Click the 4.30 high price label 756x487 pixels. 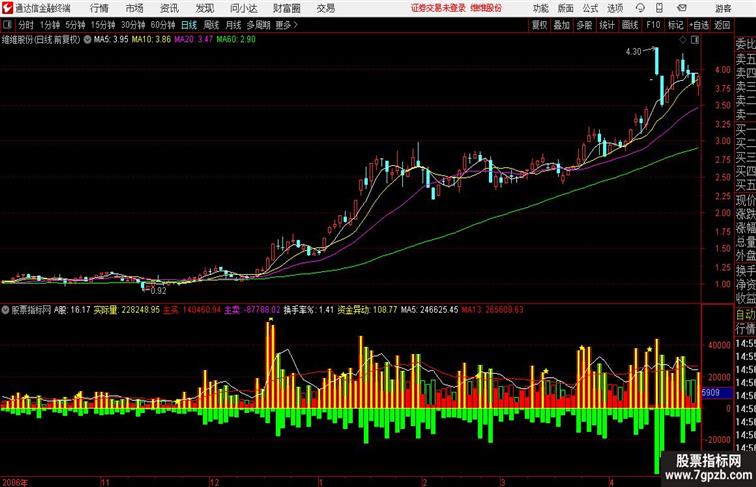(x=634, y=52)
